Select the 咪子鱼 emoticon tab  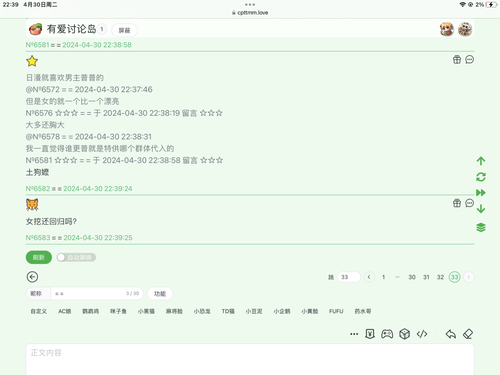point(118,311)
